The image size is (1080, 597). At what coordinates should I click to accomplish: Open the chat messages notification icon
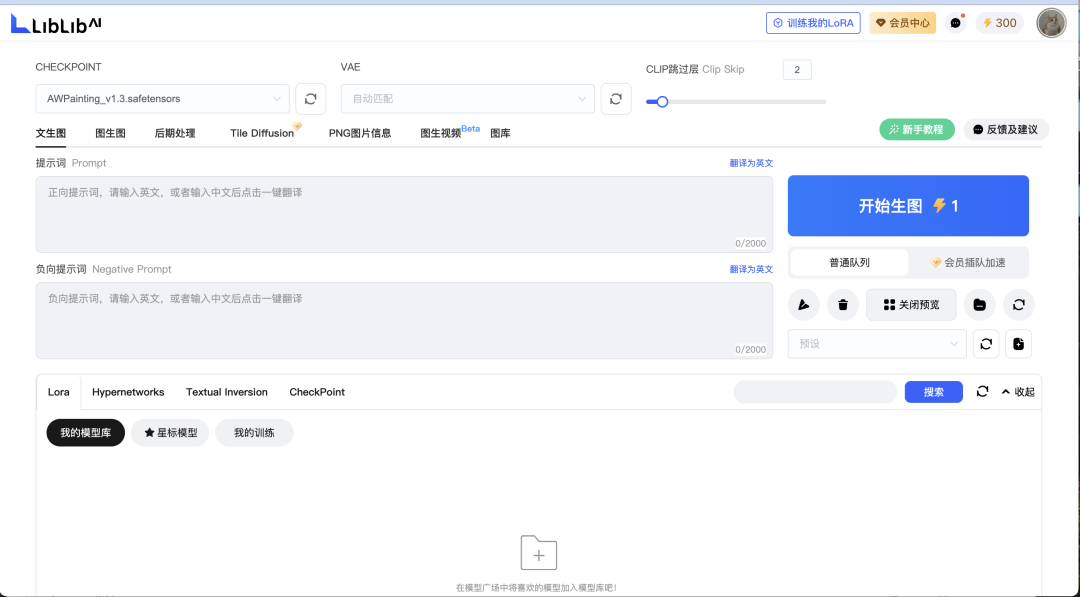(x=956, y=23)
